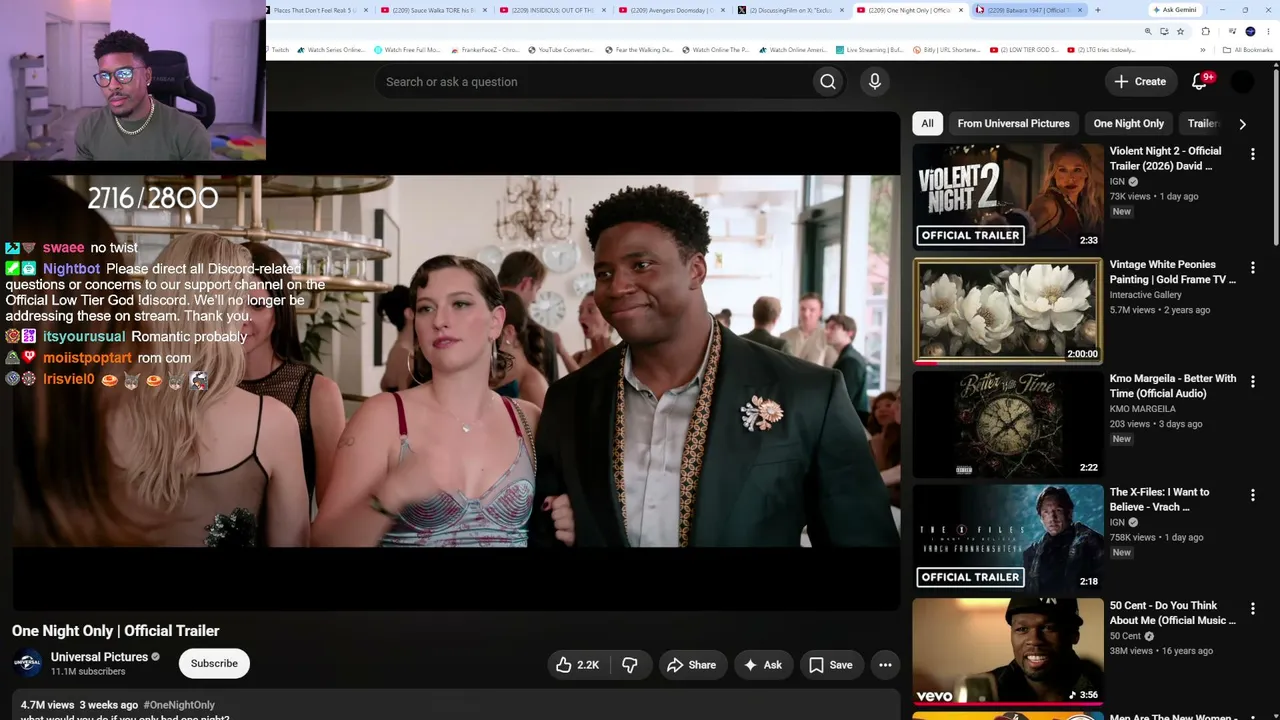Close the One Night Only browser tab

pos(961,10)
